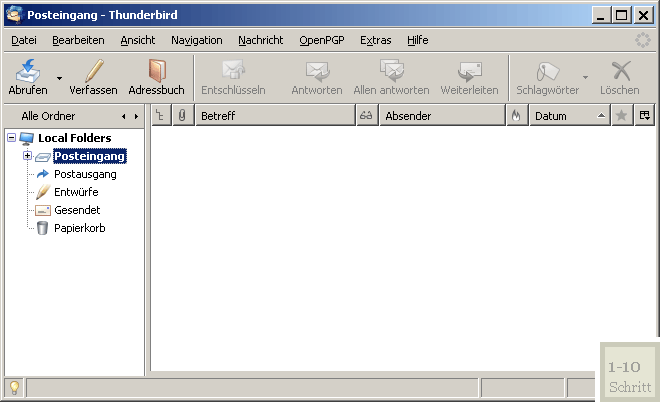Click the Thunderbird title bar icon

coord(14,15)
